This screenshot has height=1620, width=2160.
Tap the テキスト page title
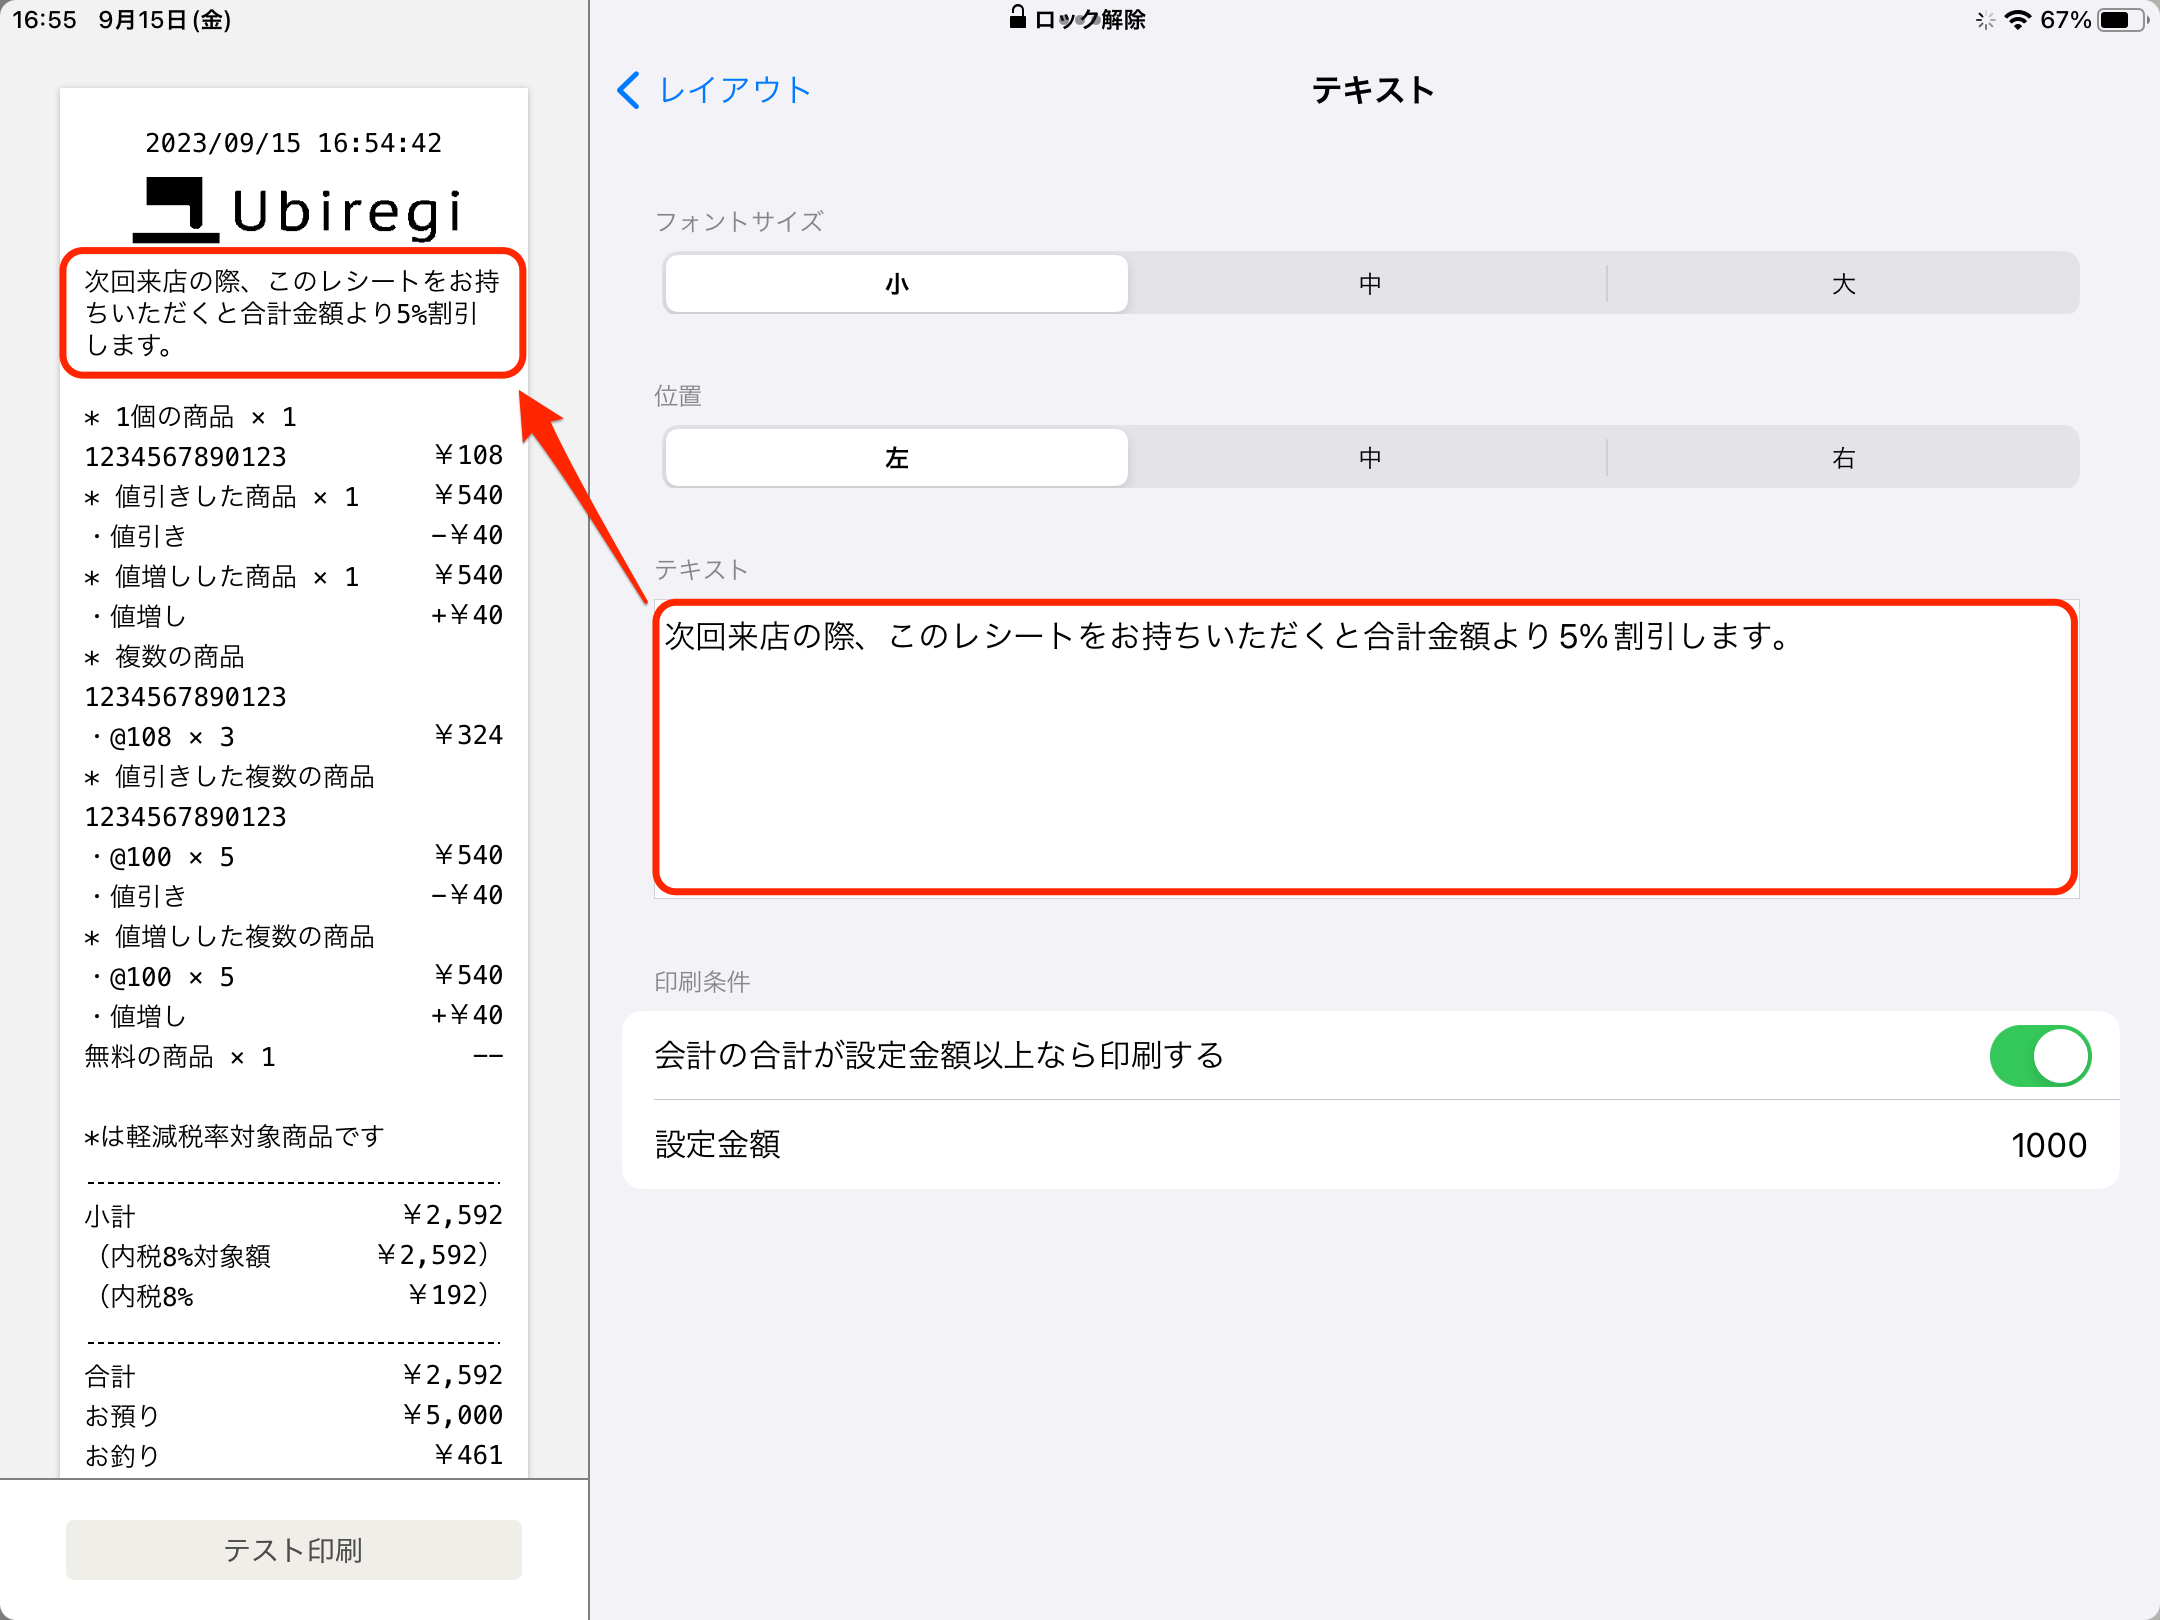click(x=1372, y=90)
